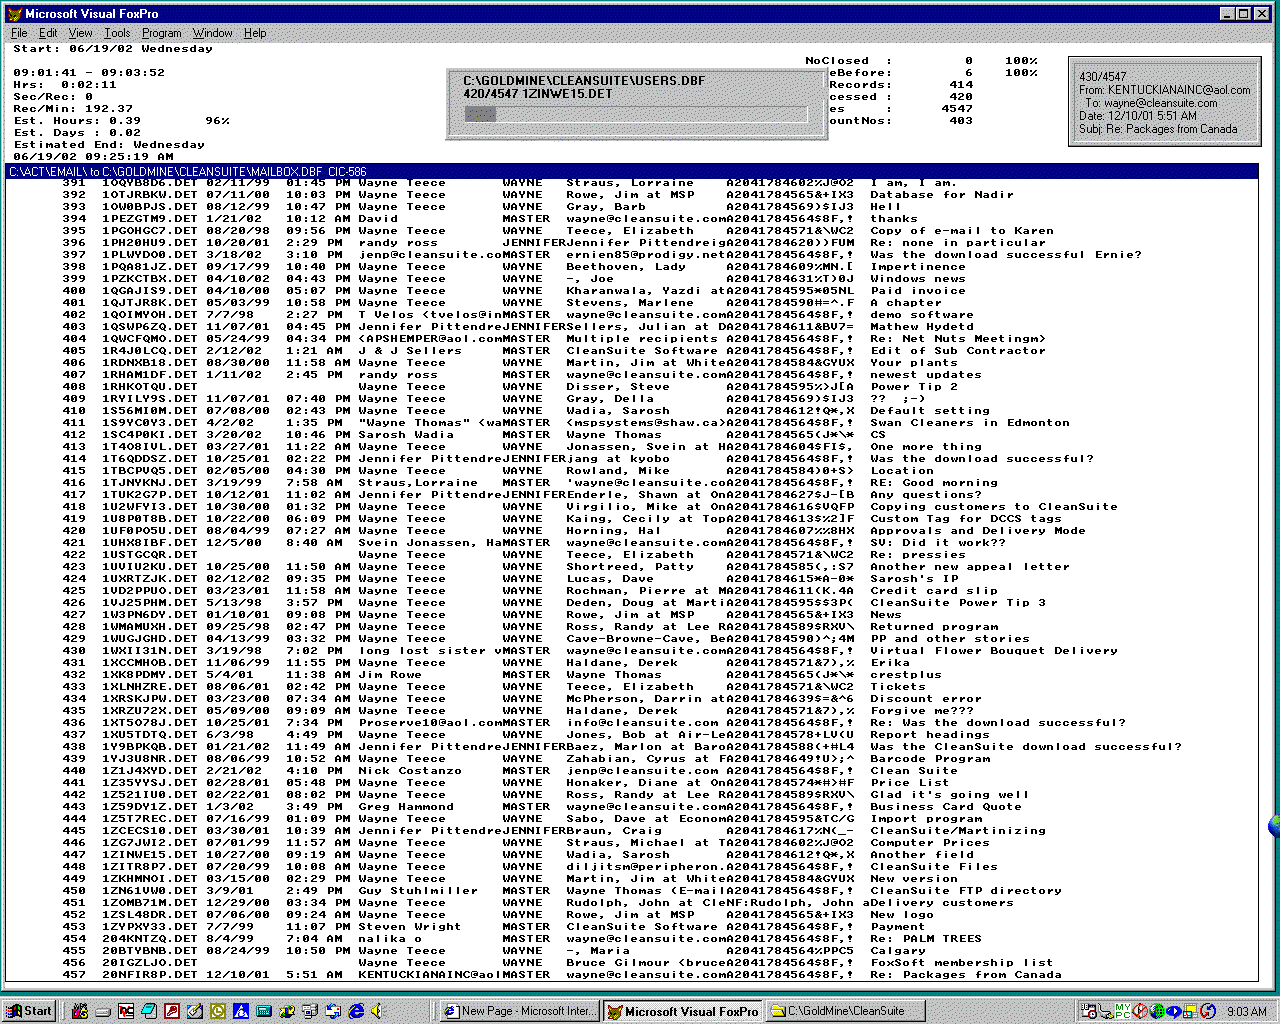
Task: Click the From: KENTUCKIANAINC@aol.com line
Action: 1165,90
